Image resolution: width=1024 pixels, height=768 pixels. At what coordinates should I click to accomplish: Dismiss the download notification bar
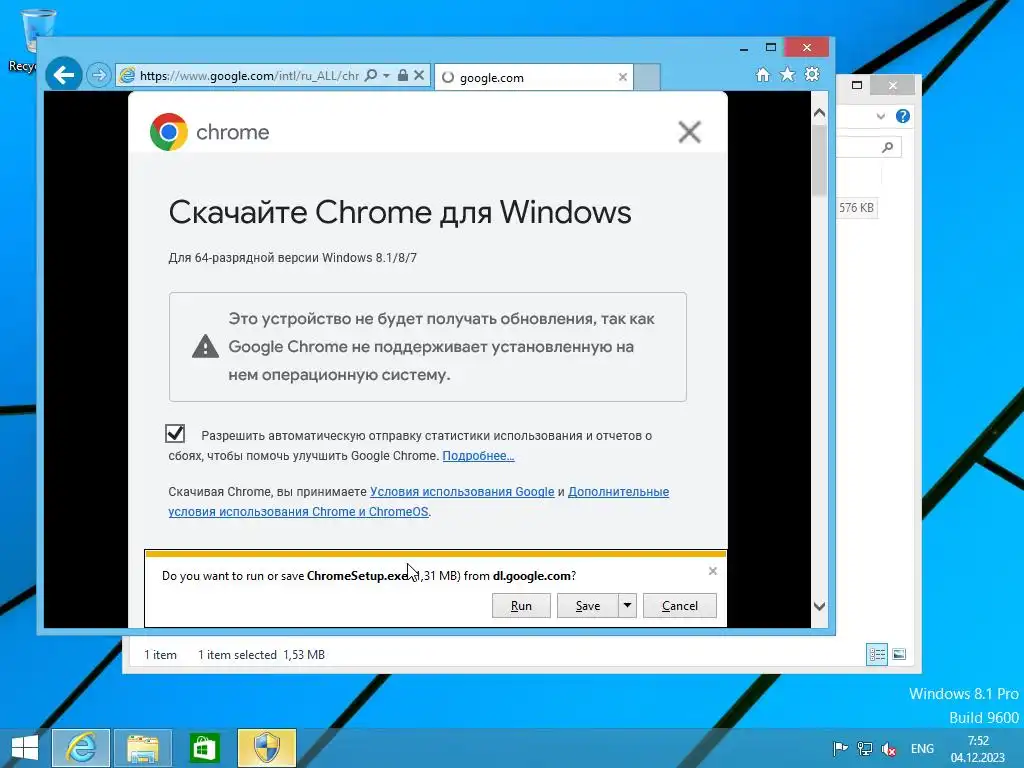712,571
